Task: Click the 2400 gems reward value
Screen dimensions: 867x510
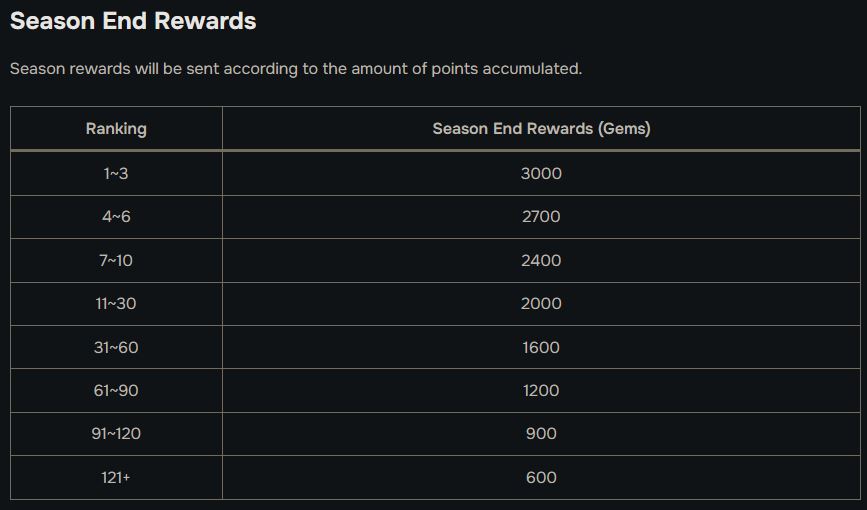Action: tap(541, 261)
